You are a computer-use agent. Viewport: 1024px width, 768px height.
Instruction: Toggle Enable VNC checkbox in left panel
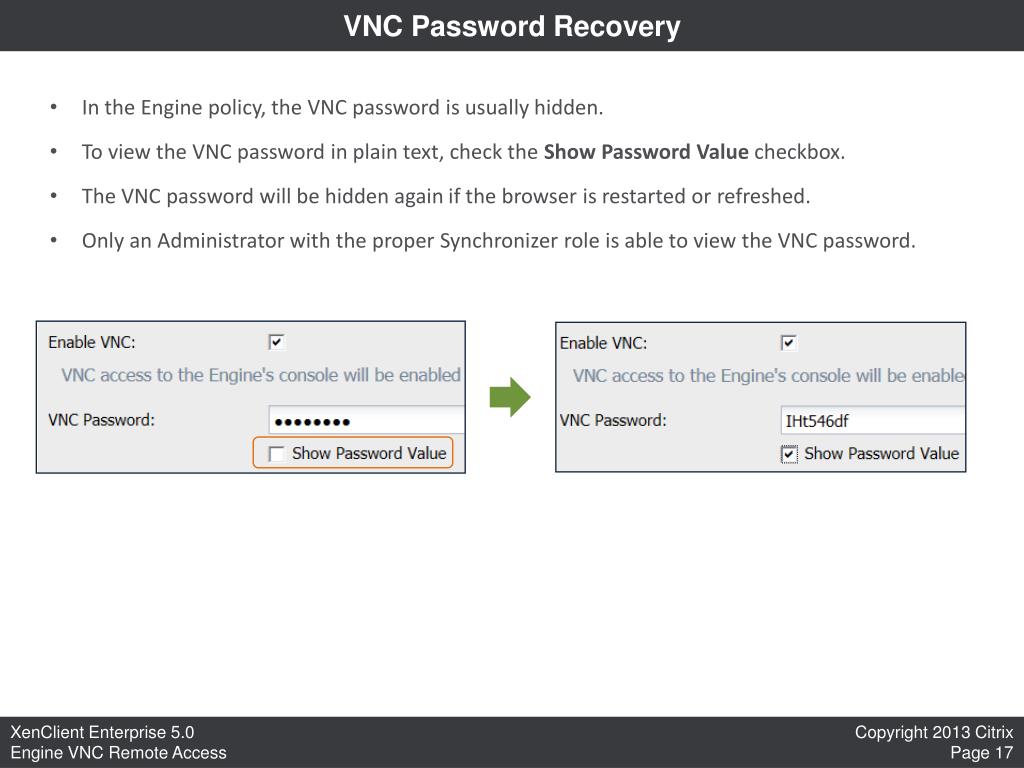point(276,342)
